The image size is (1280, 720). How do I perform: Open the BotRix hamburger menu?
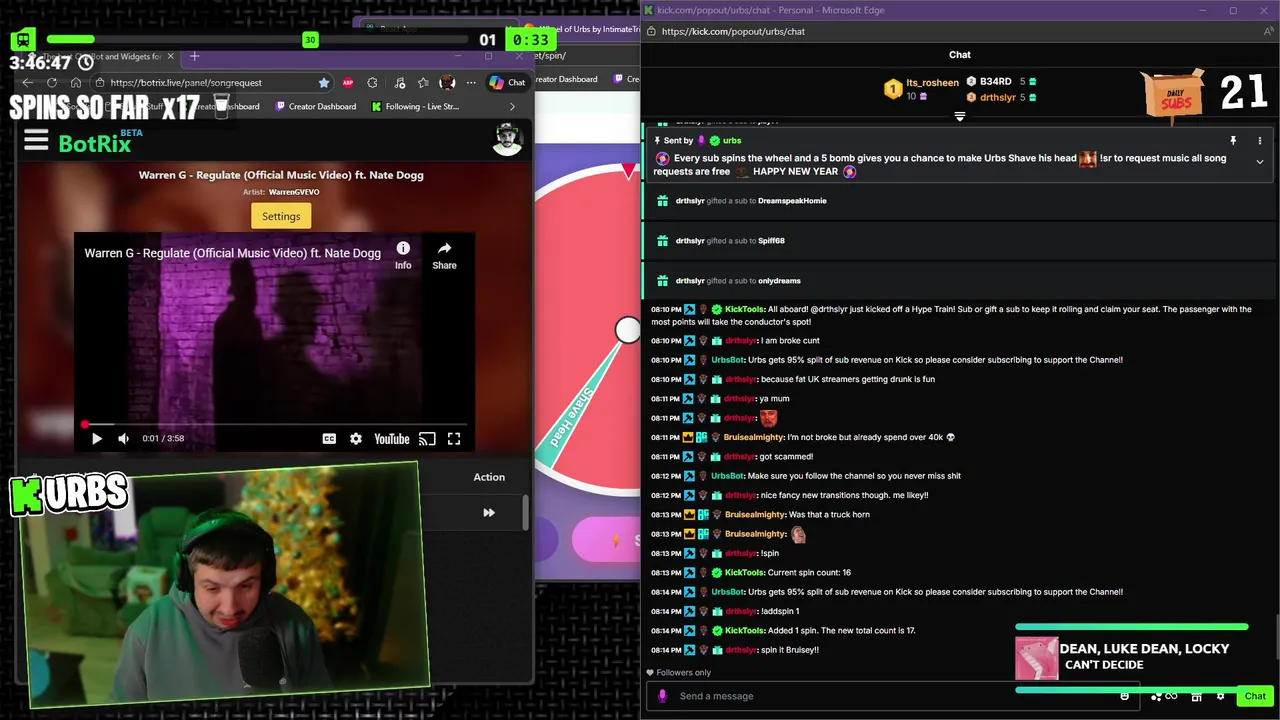tap(36, 141)
